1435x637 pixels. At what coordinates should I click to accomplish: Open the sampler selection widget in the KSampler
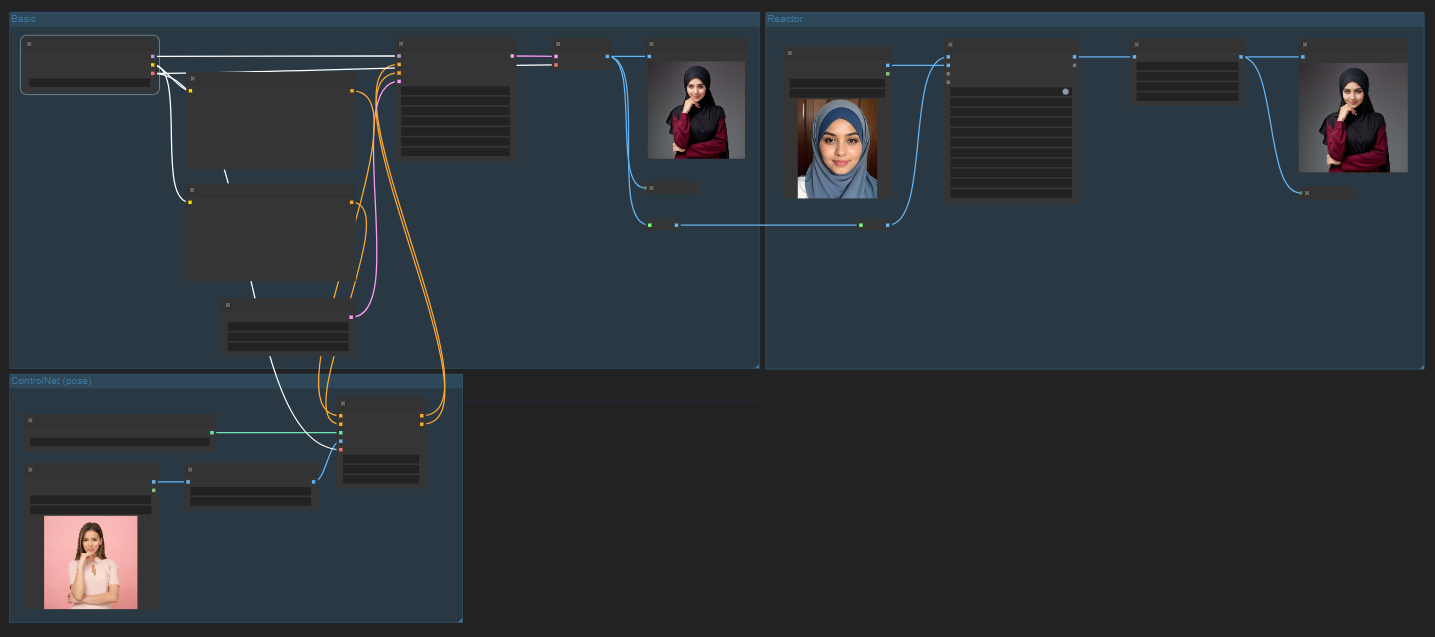coord(455,131)
